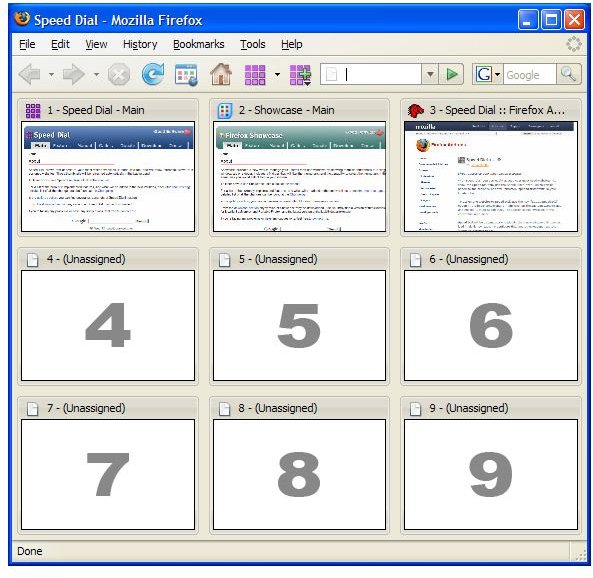Open the View menu

pyautogui.click(x=96, y=44)
